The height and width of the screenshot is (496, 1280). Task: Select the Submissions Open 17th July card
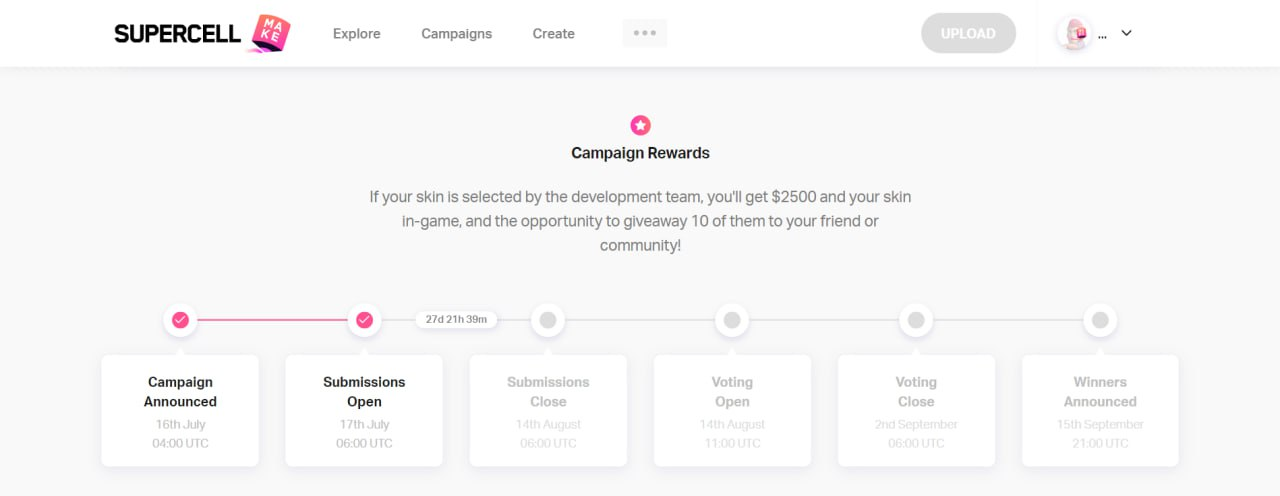click(364, 410)
